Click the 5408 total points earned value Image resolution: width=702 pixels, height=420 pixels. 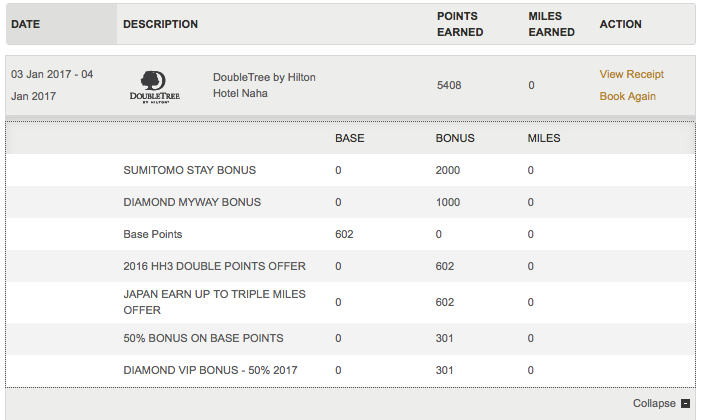coord(449,85)
